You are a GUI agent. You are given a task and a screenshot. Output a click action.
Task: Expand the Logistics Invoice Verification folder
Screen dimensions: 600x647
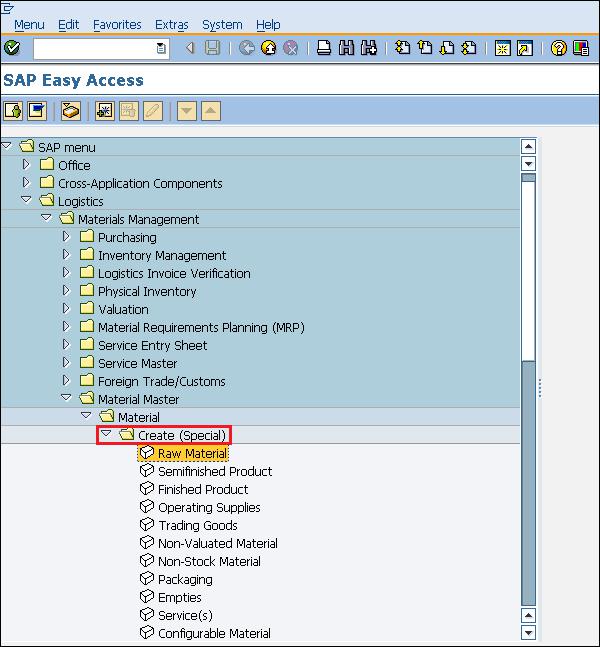(x=66, y=272)
